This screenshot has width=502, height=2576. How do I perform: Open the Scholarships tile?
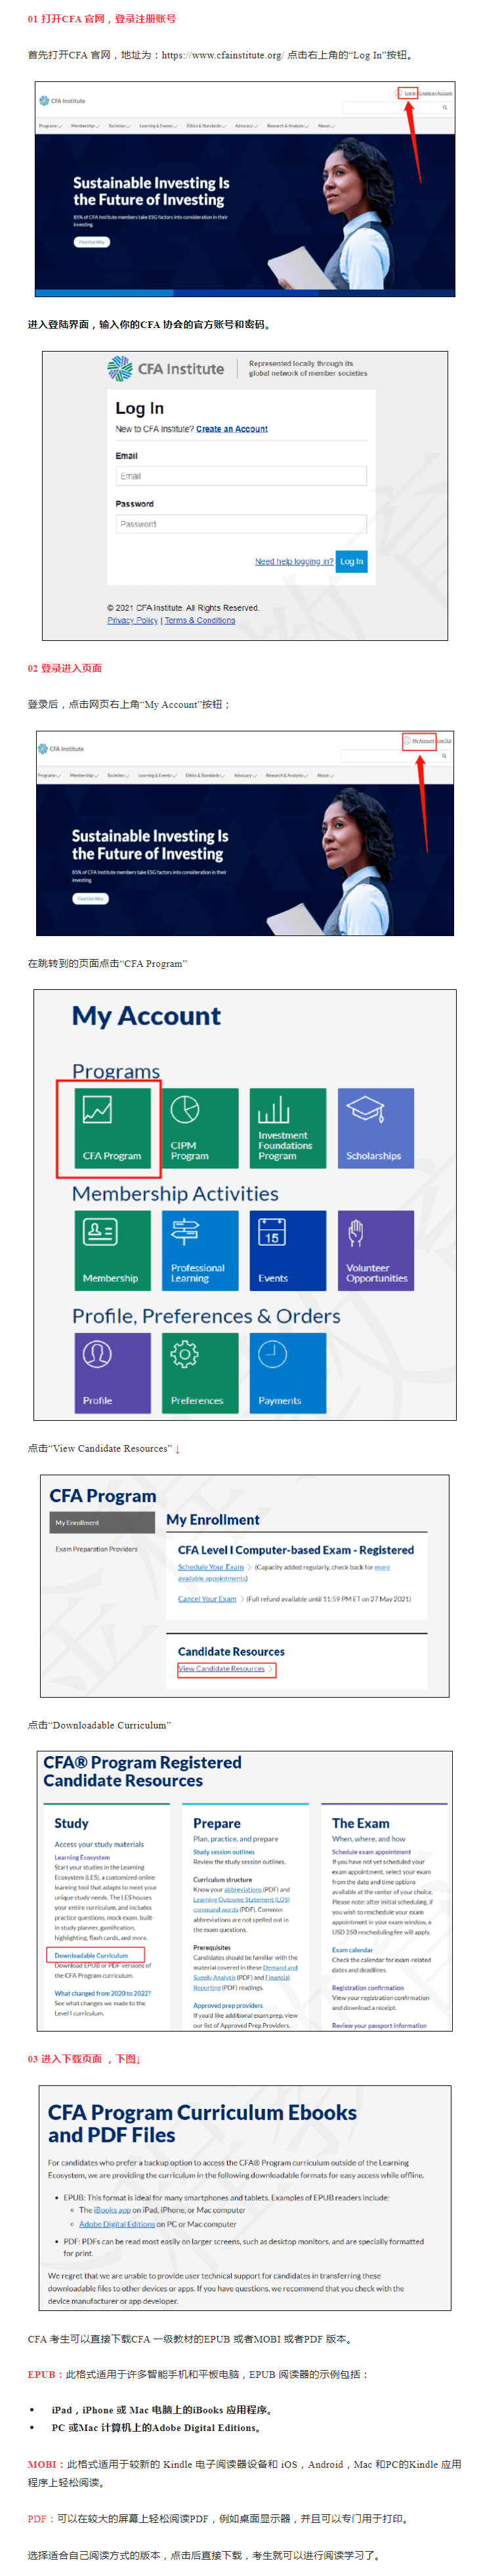tap(375, 1127)
